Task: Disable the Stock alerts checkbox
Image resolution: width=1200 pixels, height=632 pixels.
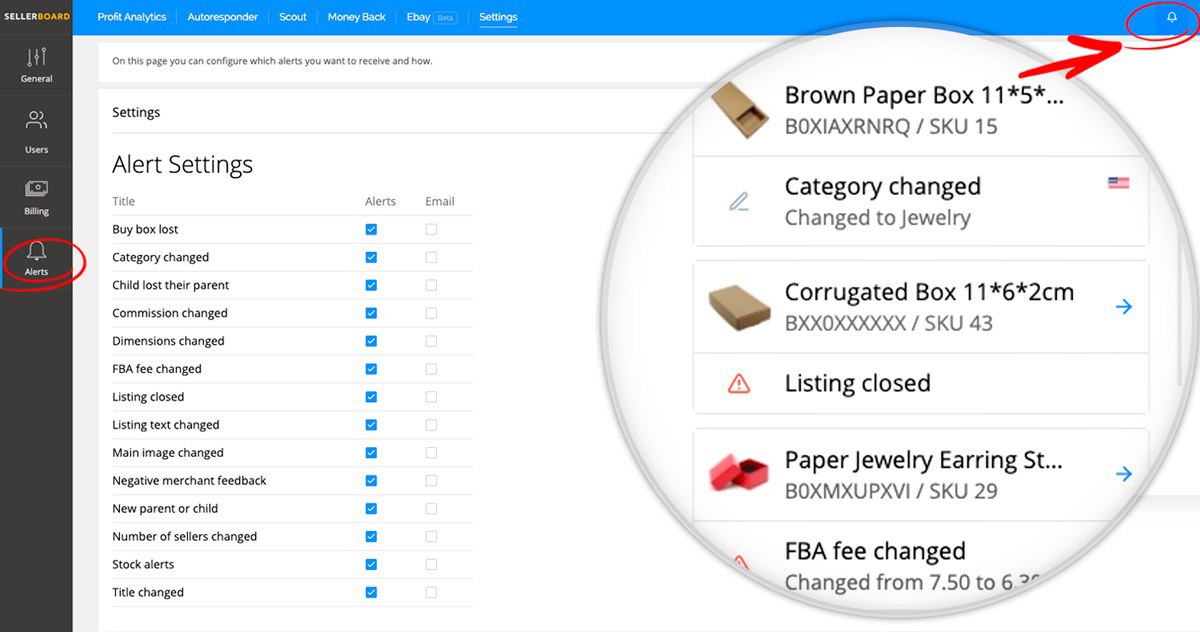Action: (371, 564)
